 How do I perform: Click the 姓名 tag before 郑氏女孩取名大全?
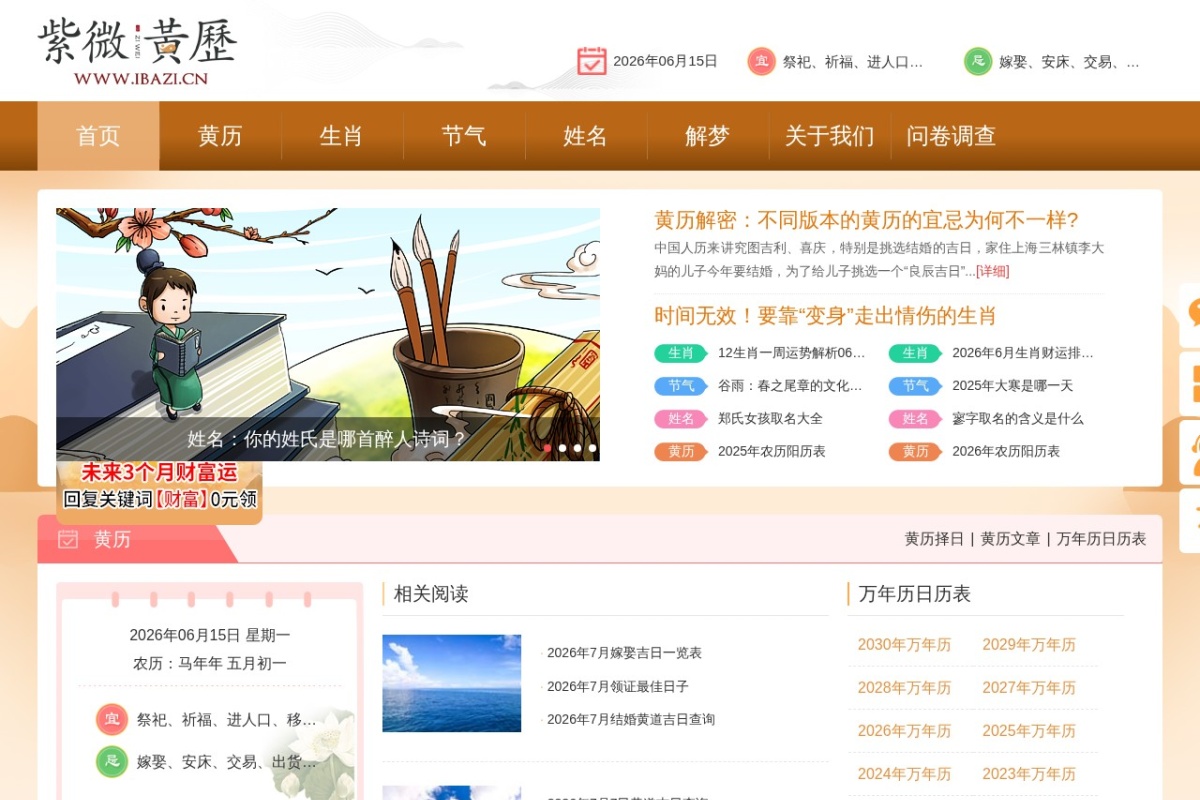[x=681, y=419]
